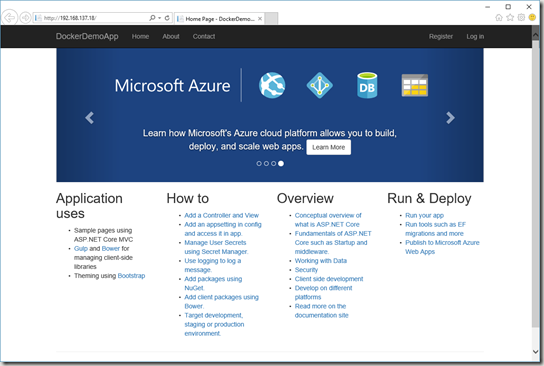
Task: Open Target development, staging or production link
Action: point(214,324)
